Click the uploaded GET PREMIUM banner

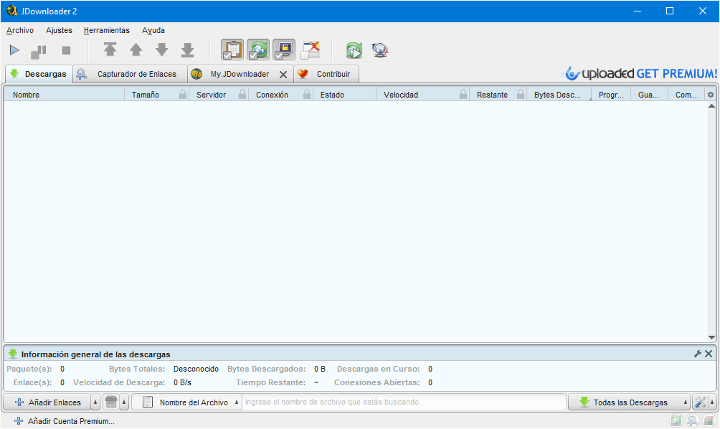click(x=641, y=73)
